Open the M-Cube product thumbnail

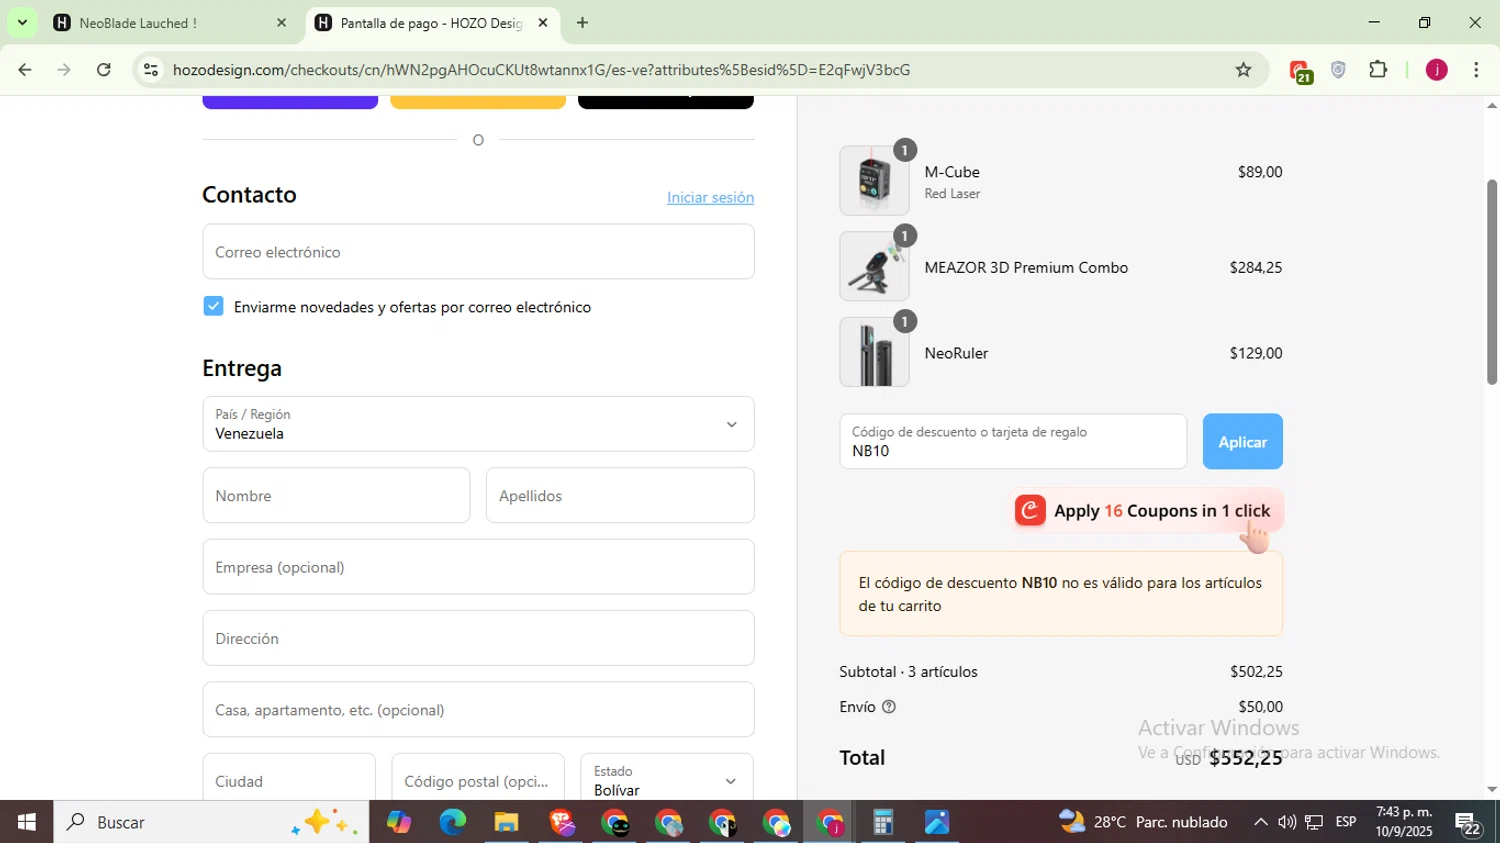point(874,181)
